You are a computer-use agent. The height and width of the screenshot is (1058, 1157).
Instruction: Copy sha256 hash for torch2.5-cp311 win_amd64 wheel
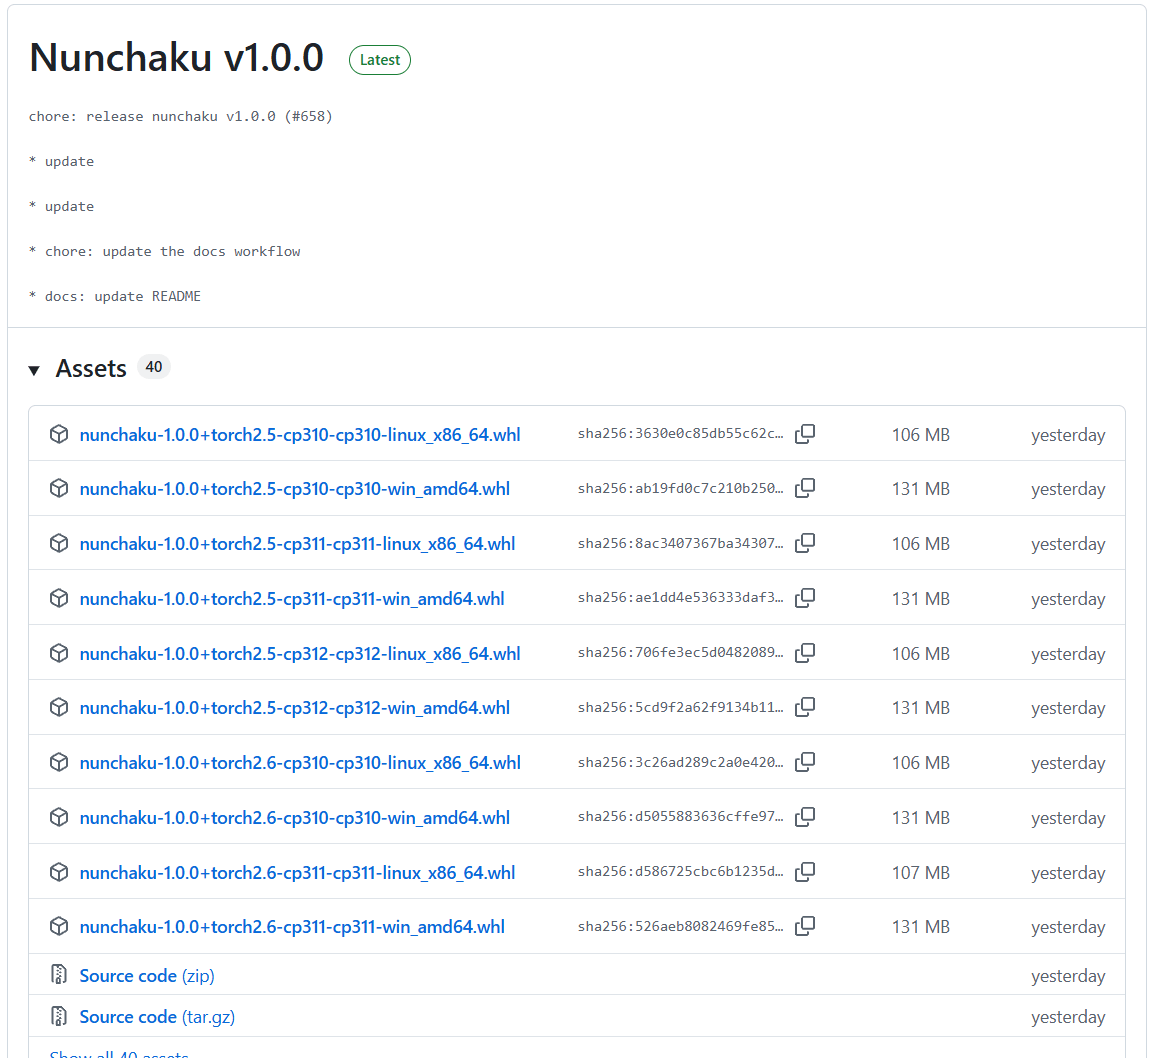click(805, 598)
